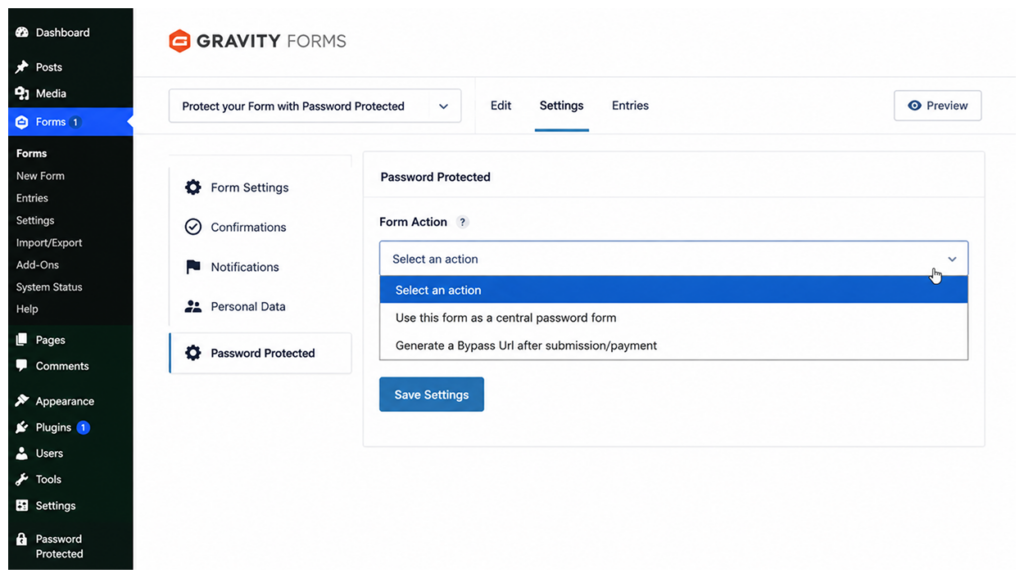This screenshot has height=578, width=1024.
Task: Open the Forms submenu link
Action: (x=31, y=153)
